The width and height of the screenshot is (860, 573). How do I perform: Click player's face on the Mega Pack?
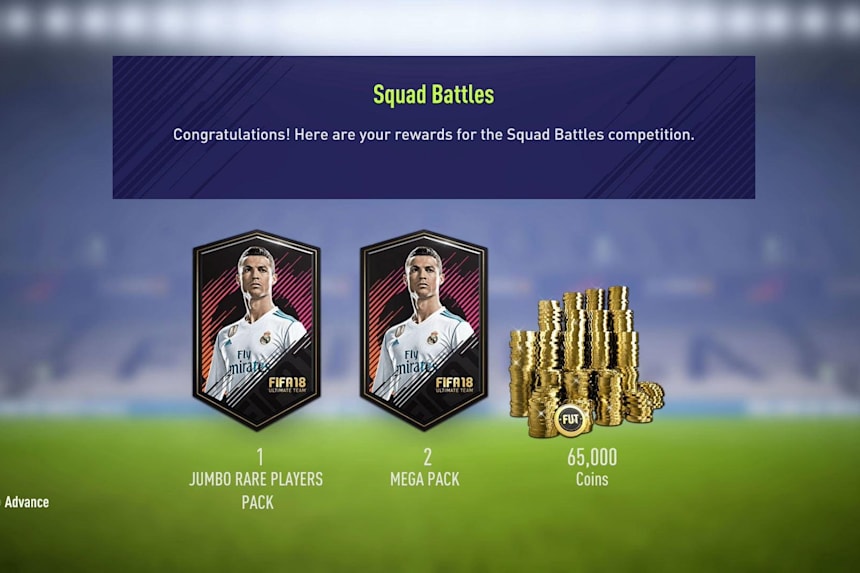(x=423, y=275)
